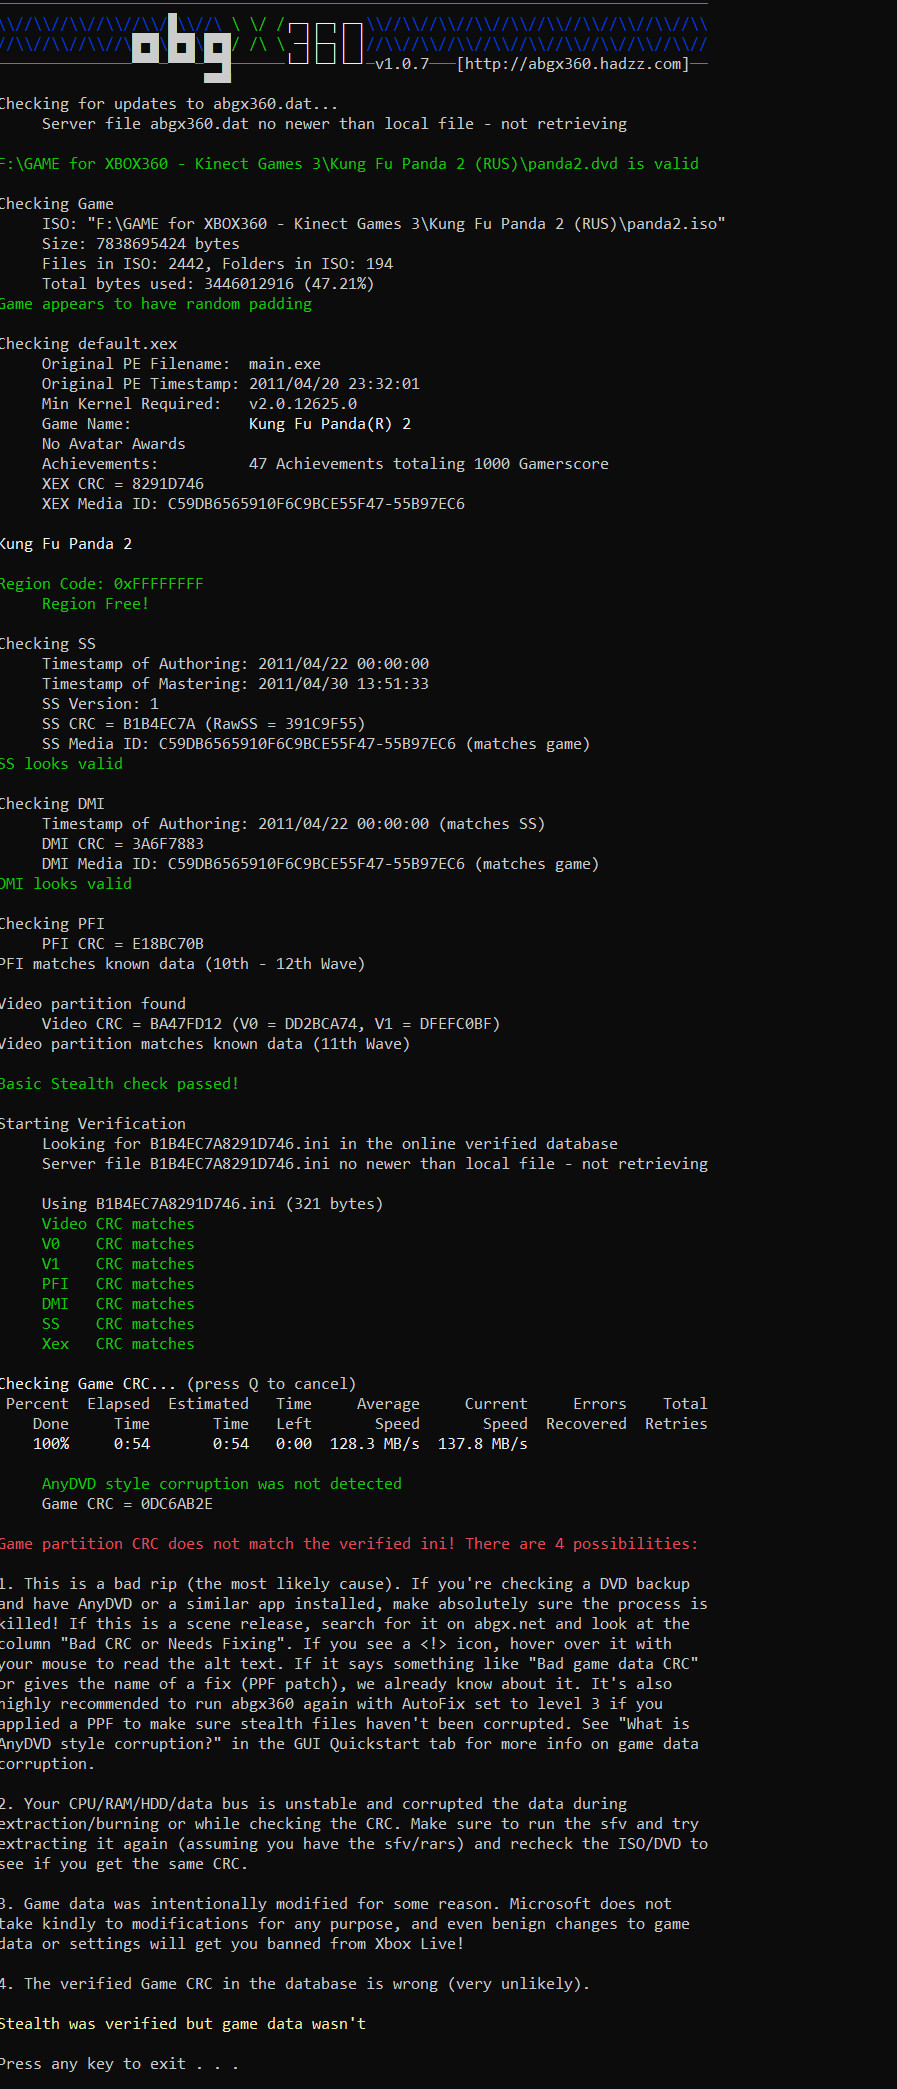This screenshot has height=2089, width=897.
Task: Select 'SS CRC = B1B4EC7A' line
Action: click(203, 724)
